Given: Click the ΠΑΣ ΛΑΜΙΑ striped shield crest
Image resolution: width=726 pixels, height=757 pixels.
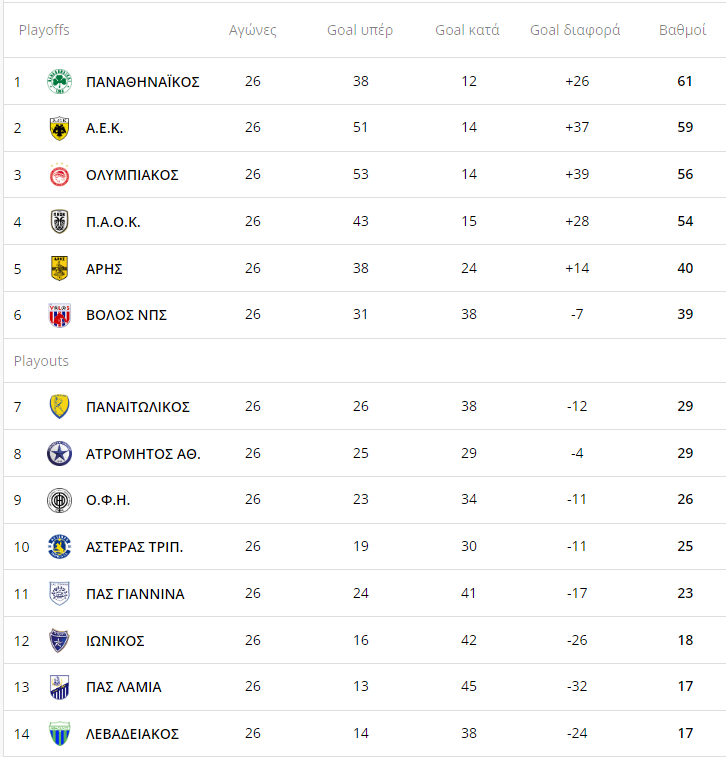Looking at the screenshot, I should [x=59, y=687].
